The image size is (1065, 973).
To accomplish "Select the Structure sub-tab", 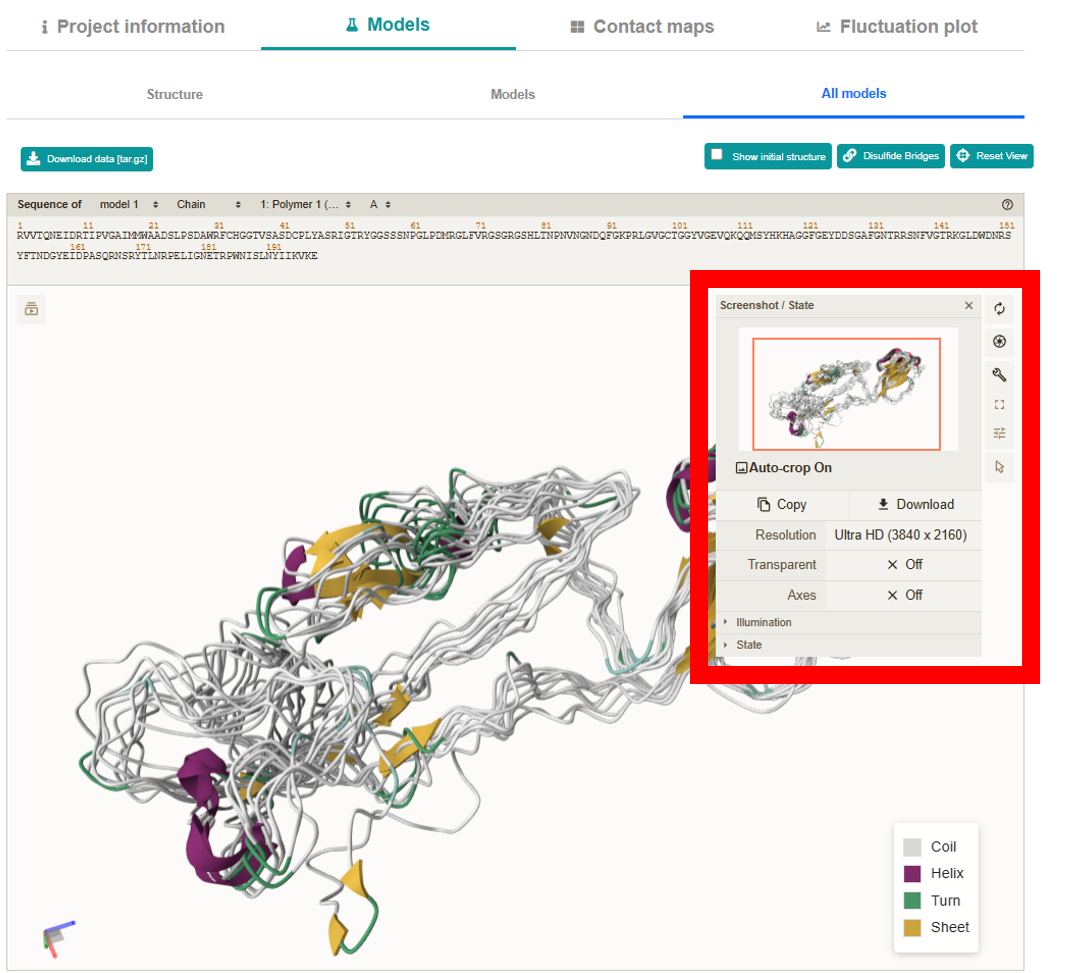I will 175,94.
